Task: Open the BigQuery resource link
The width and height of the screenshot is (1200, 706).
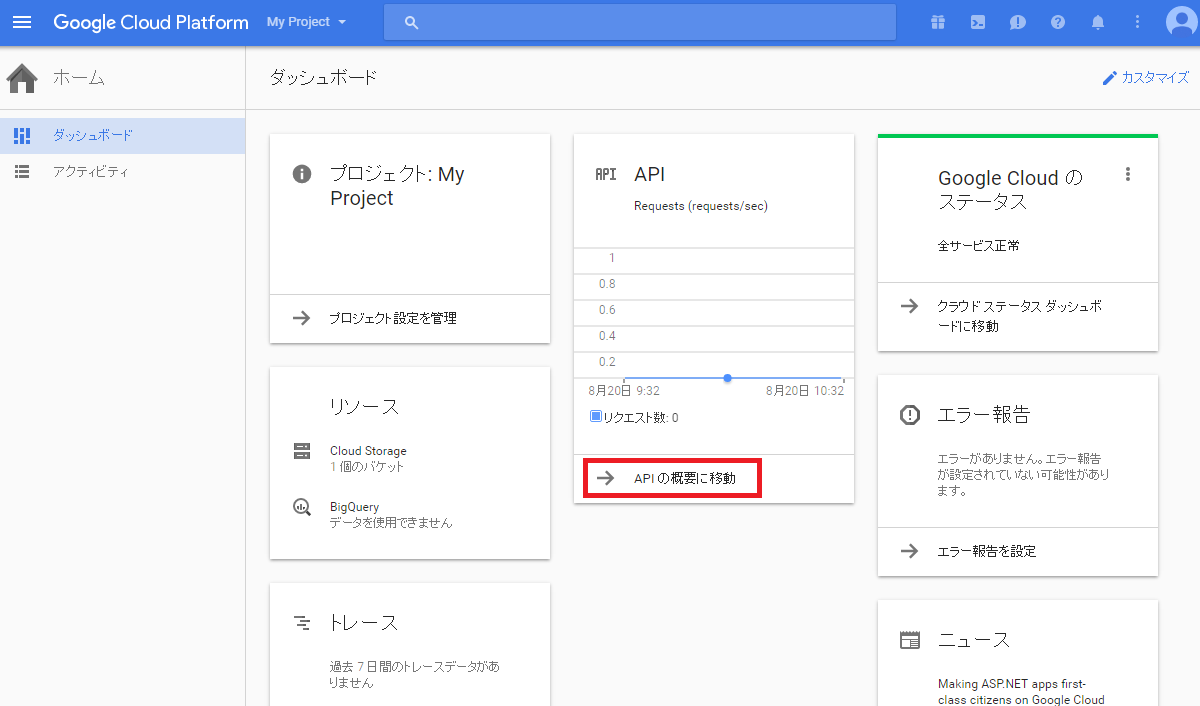Action: click(354, 507)
